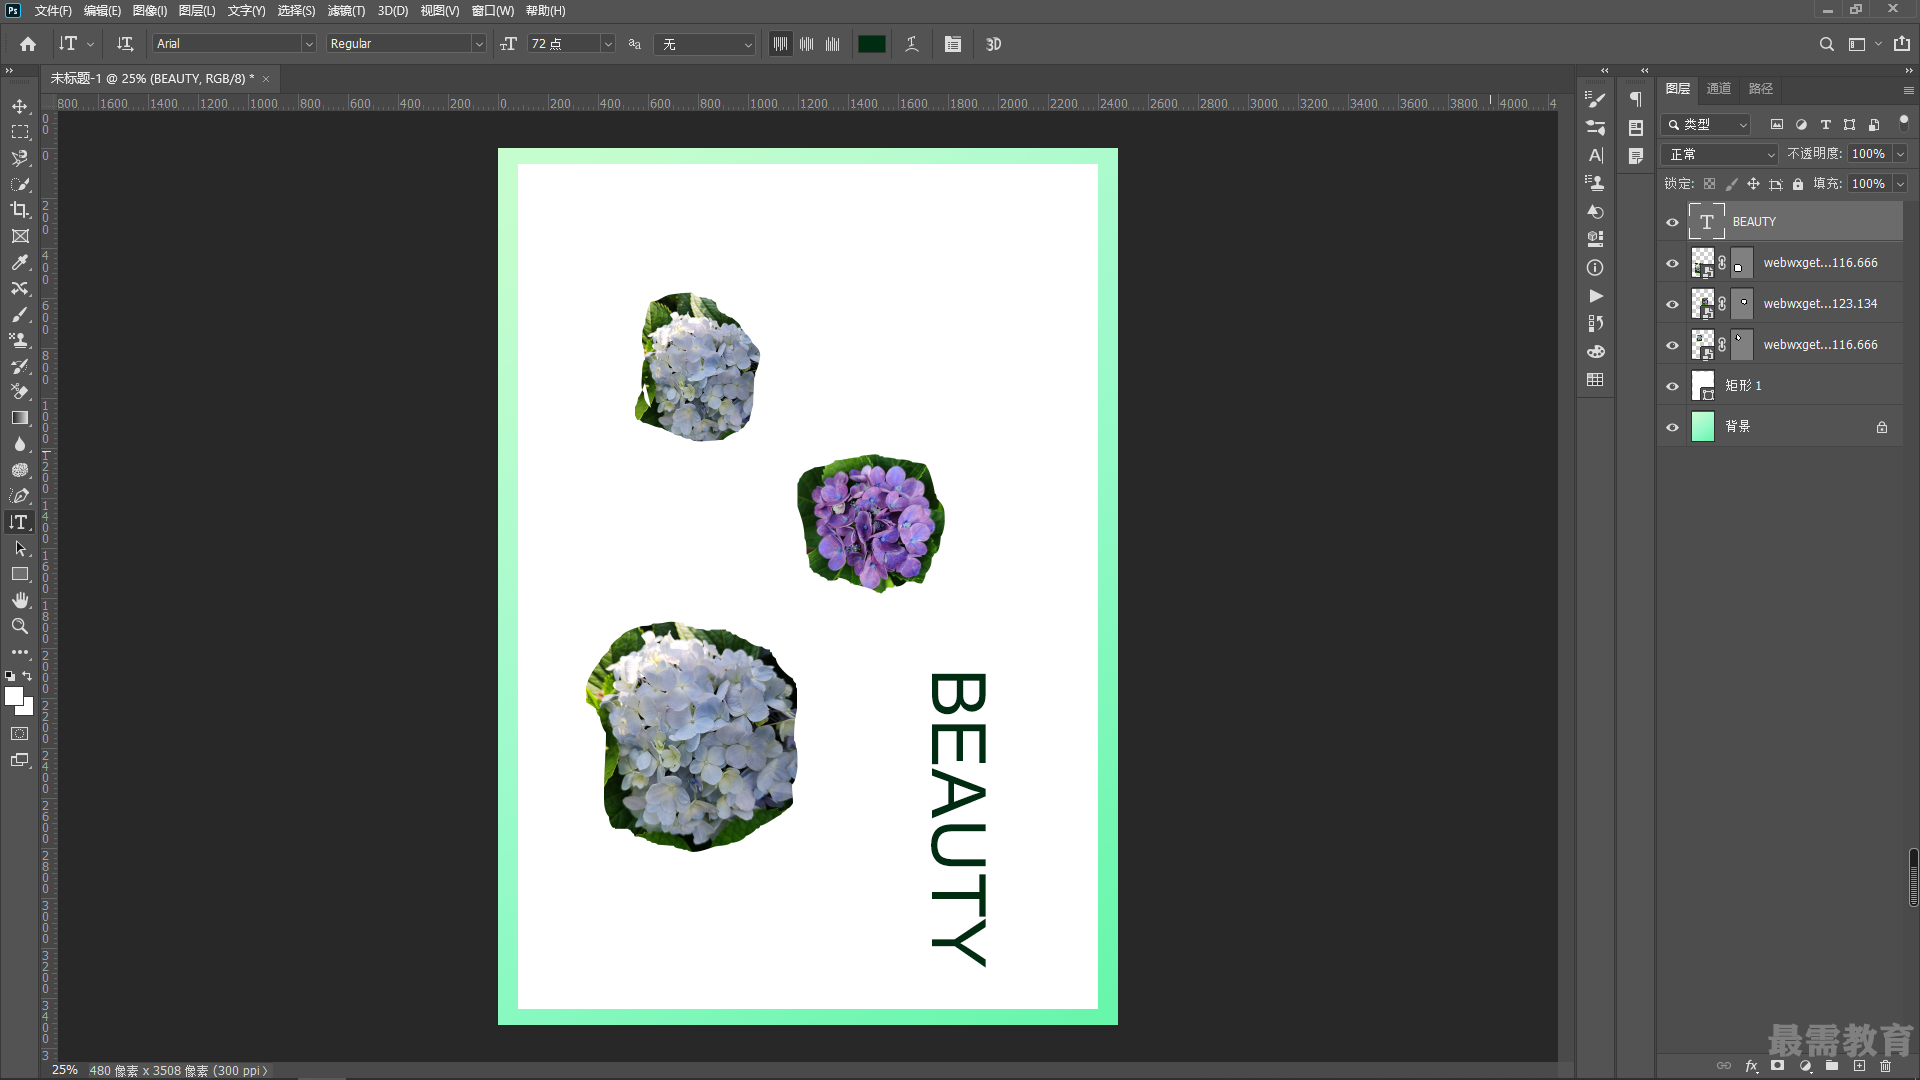Open the 类型 layer filter dropdown
Image resolution: width=1920 pixels, height=1080 pixels.
click(1706, 125)
